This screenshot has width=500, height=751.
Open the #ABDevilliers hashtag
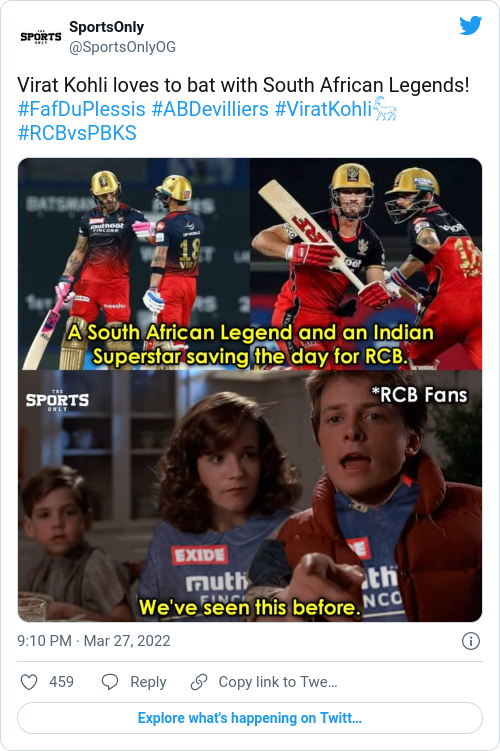(x=210, y=109)
